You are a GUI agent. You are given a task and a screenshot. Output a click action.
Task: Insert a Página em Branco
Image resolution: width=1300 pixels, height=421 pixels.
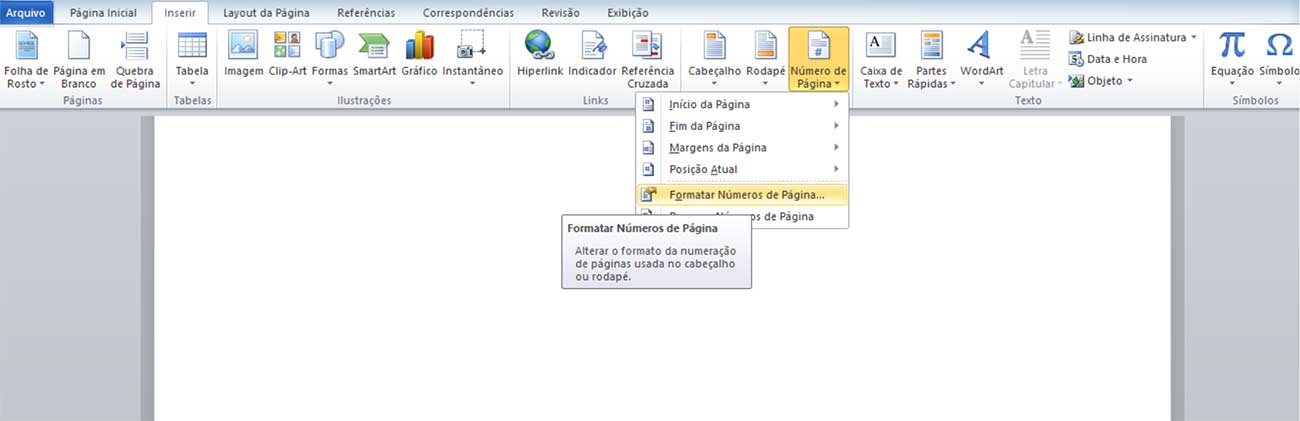point(79,59)
